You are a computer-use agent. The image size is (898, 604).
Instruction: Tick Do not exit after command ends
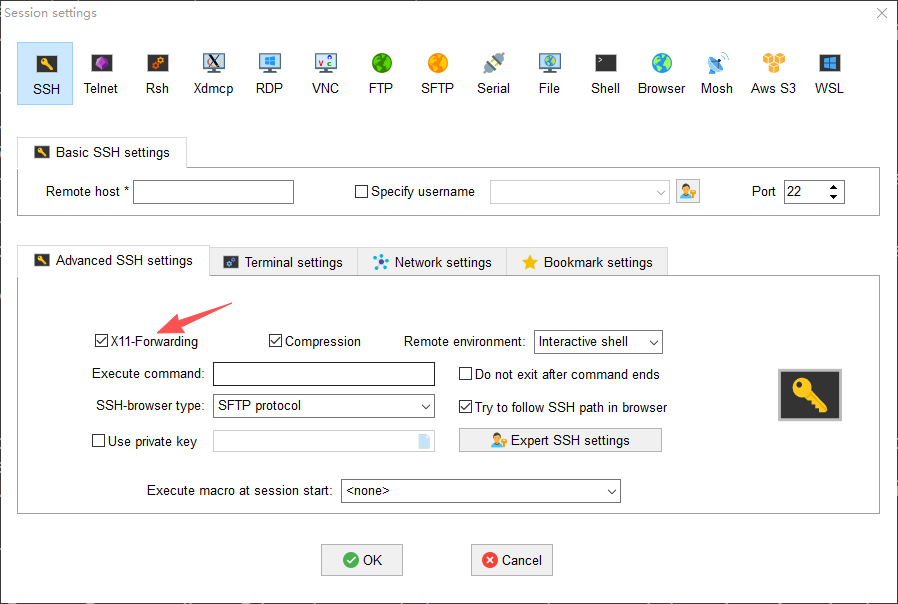466,374
